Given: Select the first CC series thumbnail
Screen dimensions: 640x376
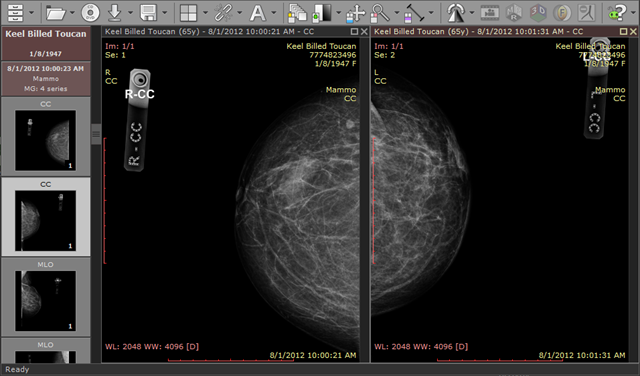Looking at the screenshot, I should (45, 140).
